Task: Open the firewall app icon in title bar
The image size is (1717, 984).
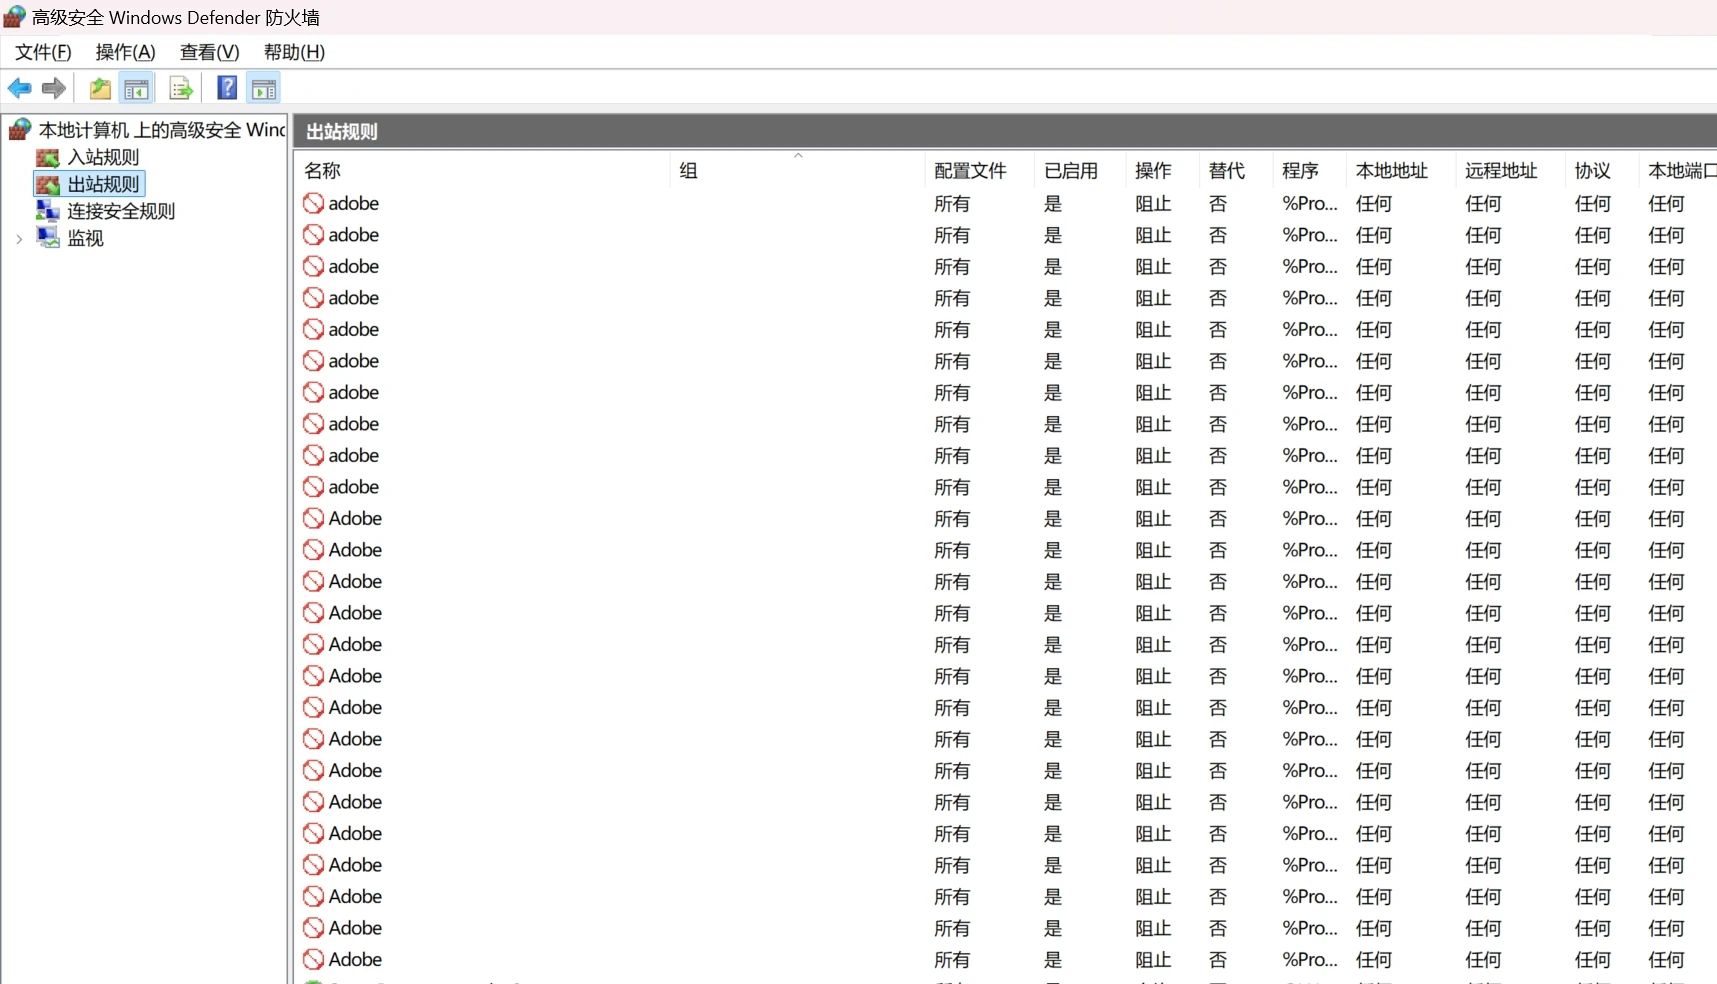Action: tap(14, 17)
